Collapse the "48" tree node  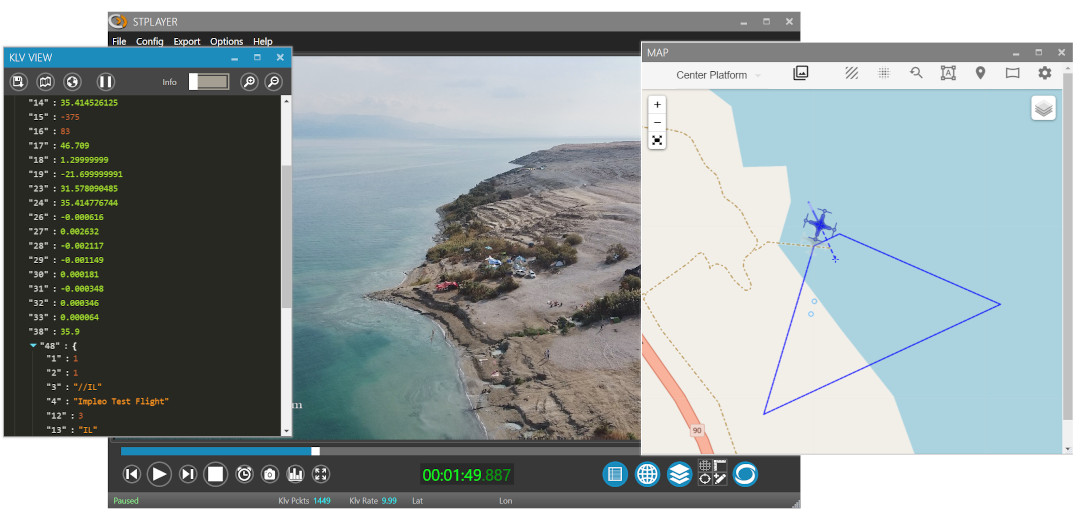click(33, 345)
